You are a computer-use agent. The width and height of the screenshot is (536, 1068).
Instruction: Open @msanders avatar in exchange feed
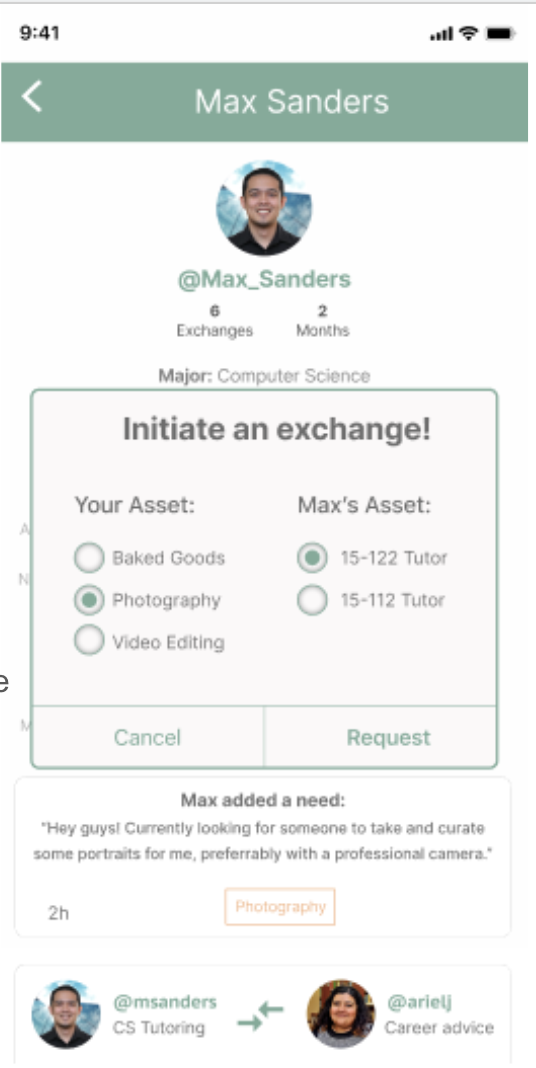66,1014
